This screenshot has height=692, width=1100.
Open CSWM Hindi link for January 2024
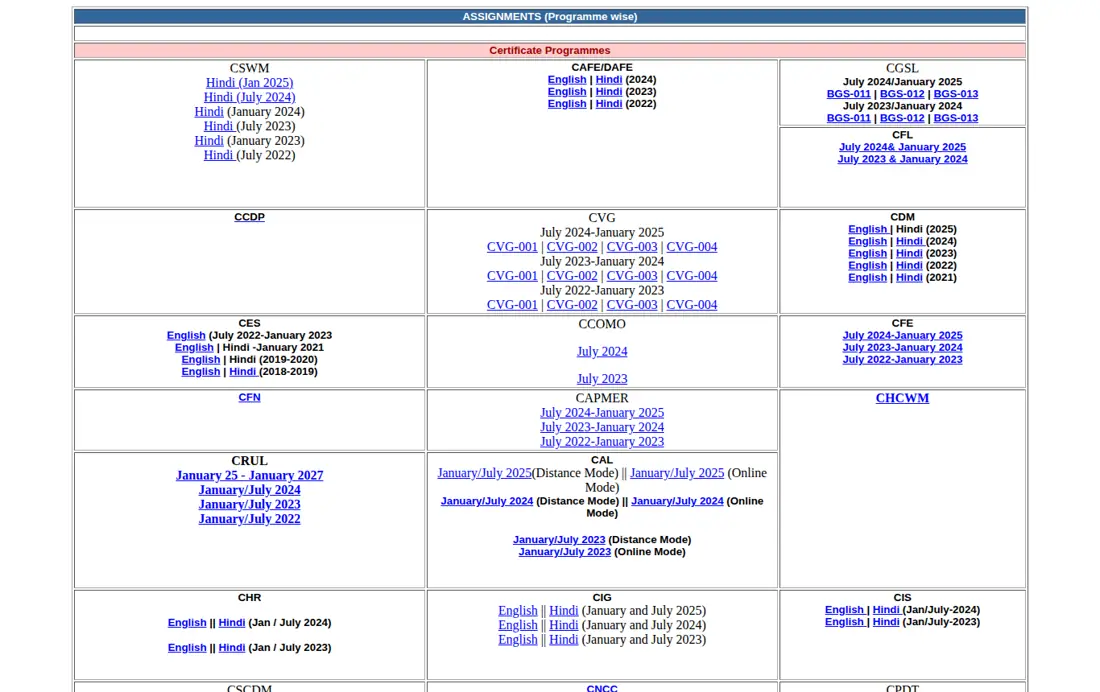tap(209, 112)
